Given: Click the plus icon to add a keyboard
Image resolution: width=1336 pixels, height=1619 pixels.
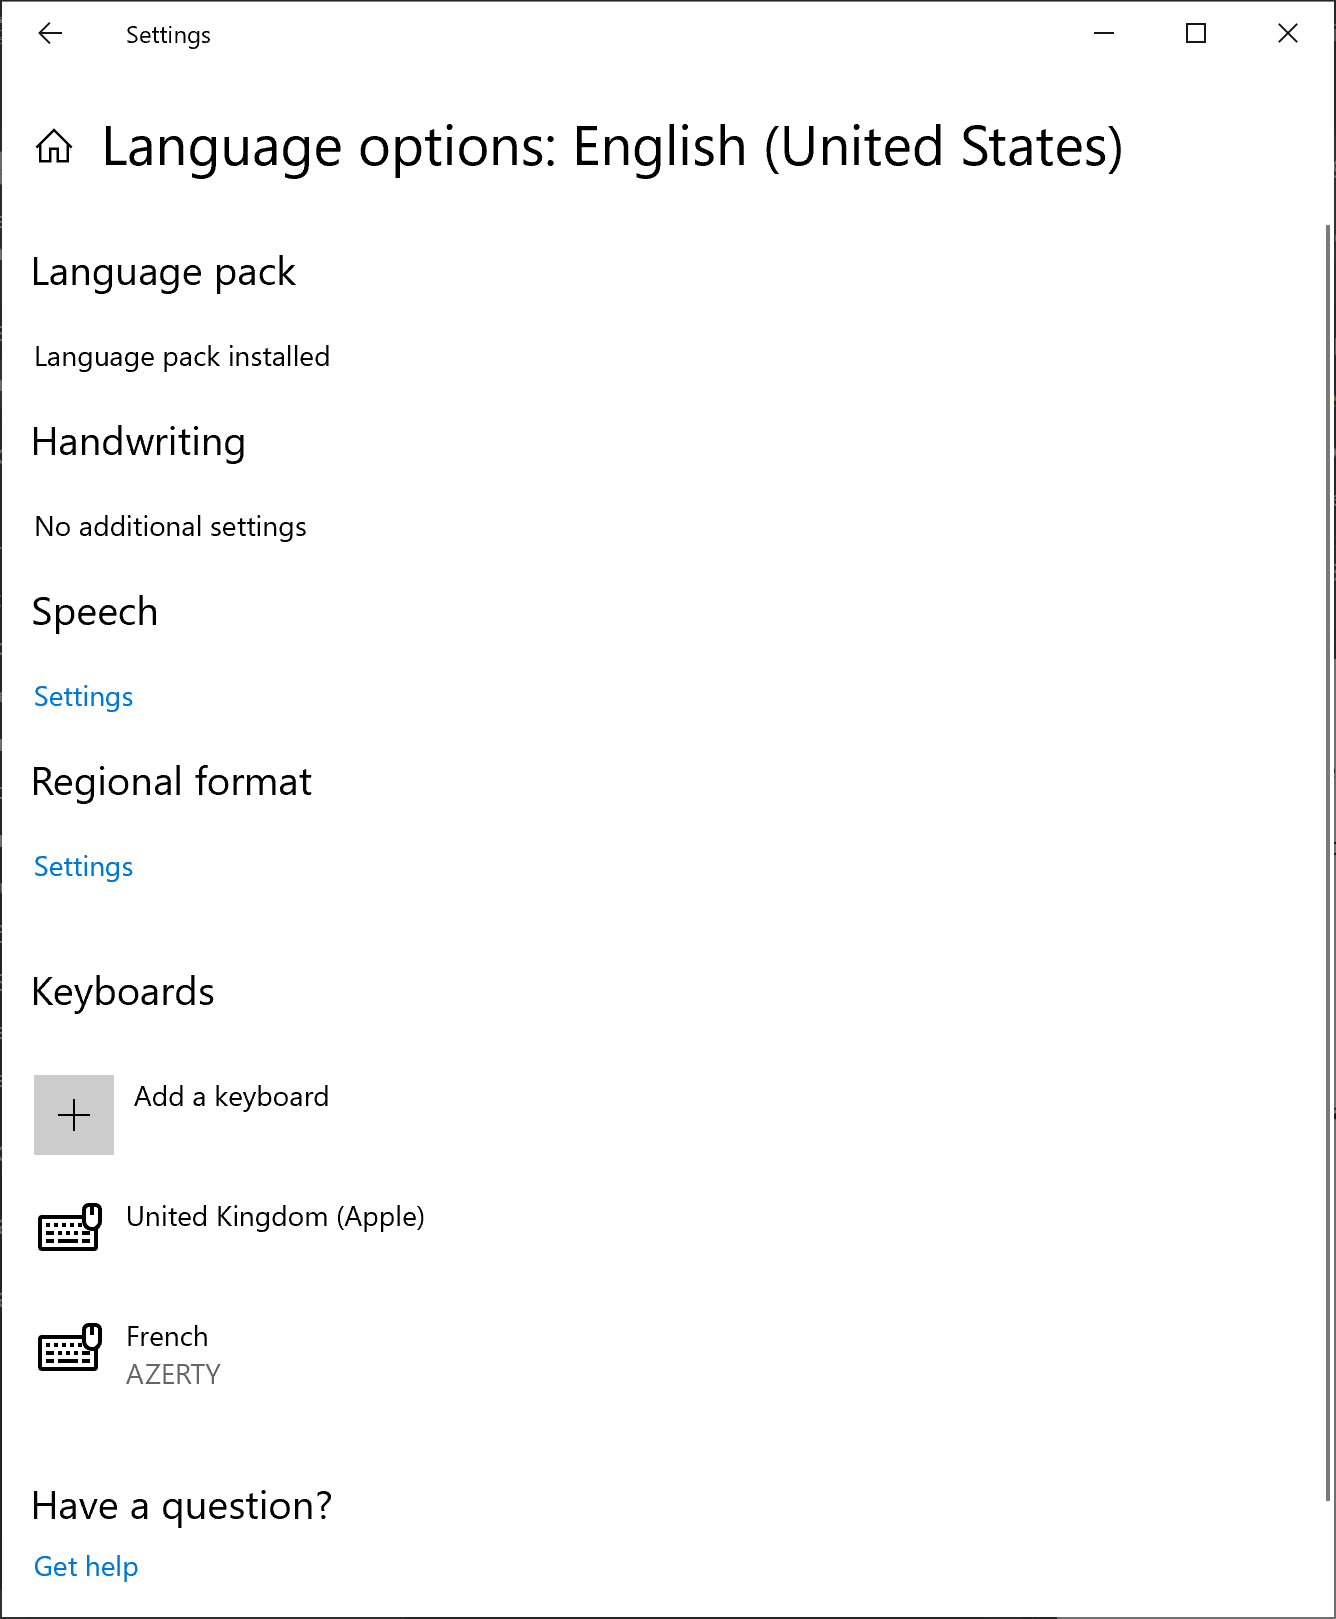Looking at the screenshot, I should pos(74,1114).
